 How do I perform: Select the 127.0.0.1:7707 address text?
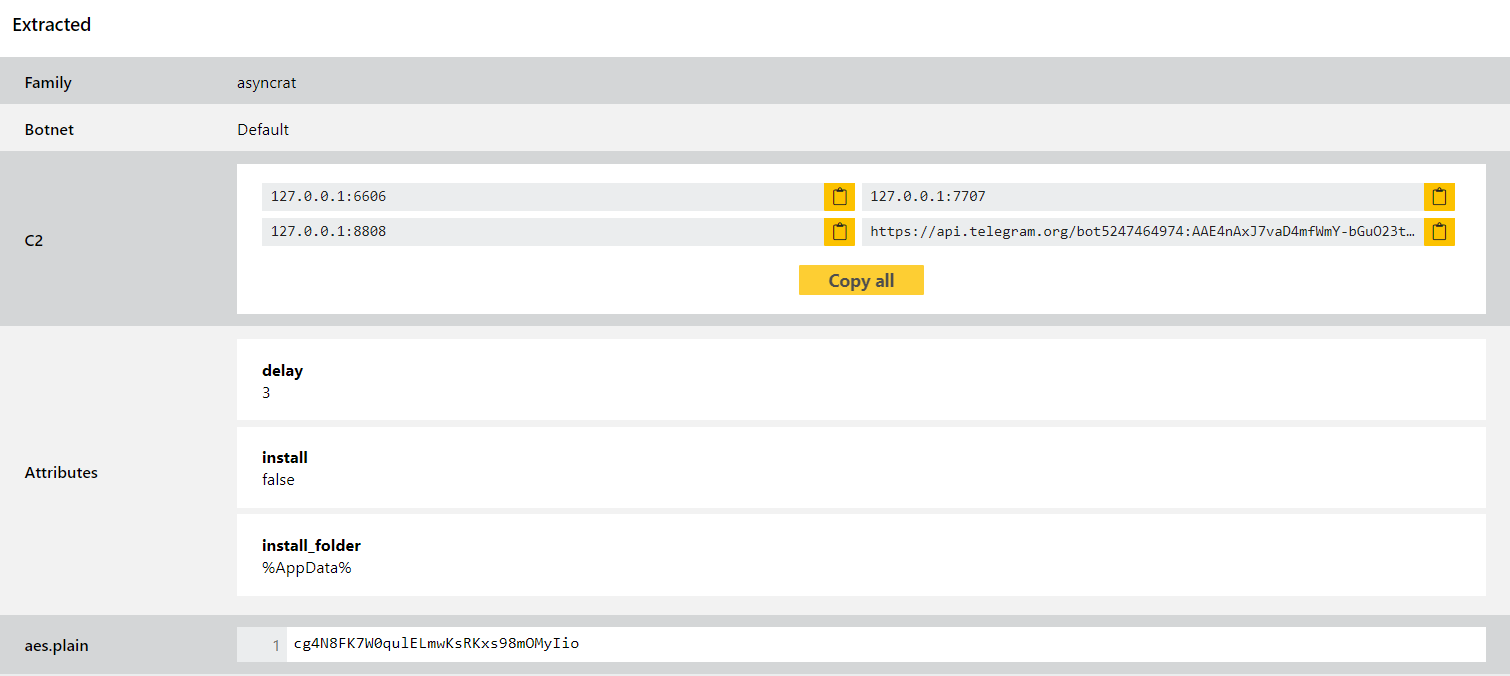pyautogui.click(x=928, y=197)
